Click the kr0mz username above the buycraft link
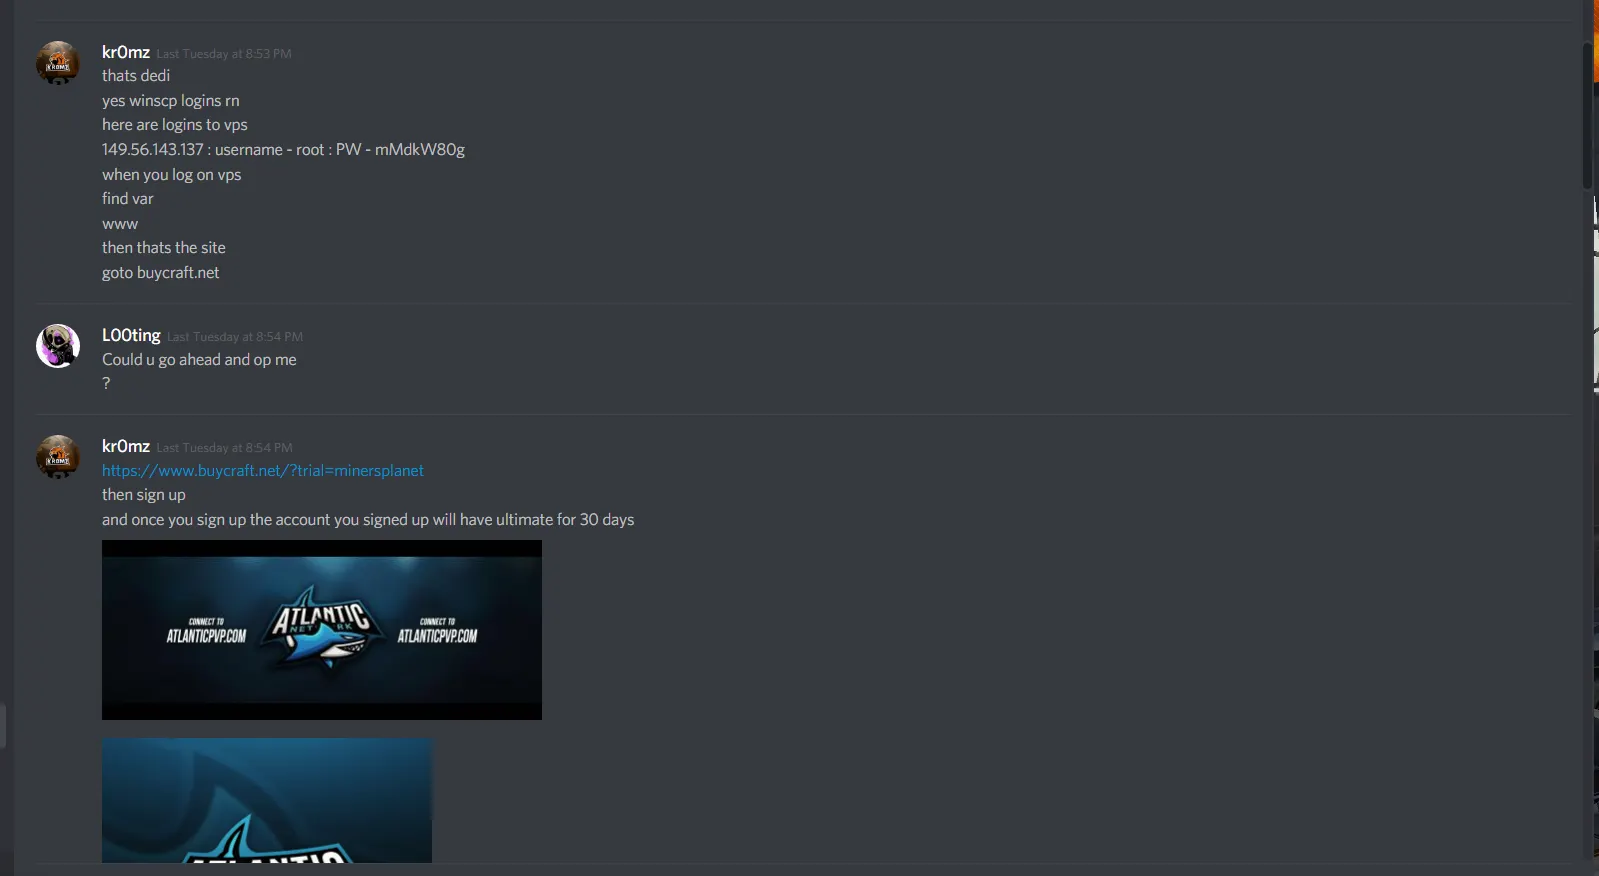 (x=126, y=446)
